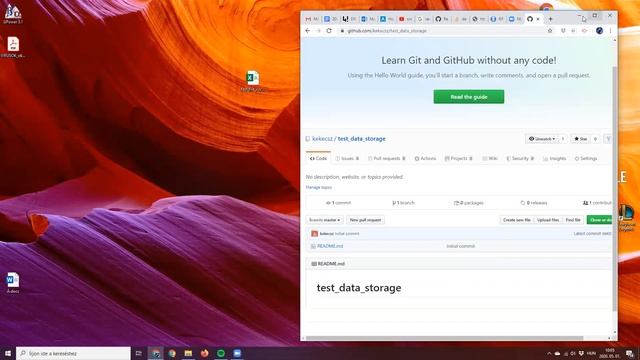Open the green Clone or download button
Image resolution: width=640 pixels, height=360 pixels.
[x=599, y=220]
